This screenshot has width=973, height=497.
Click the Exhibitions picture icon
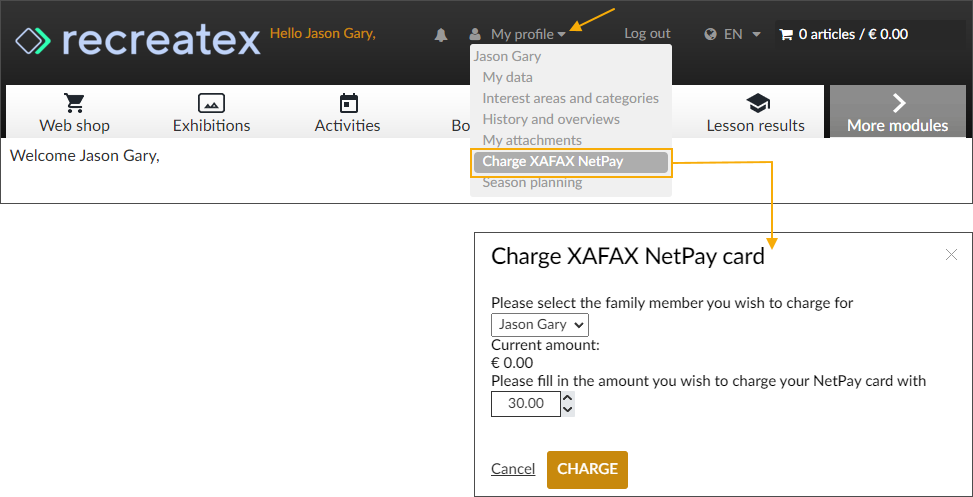pyautogui.click(x=211, y=103)
